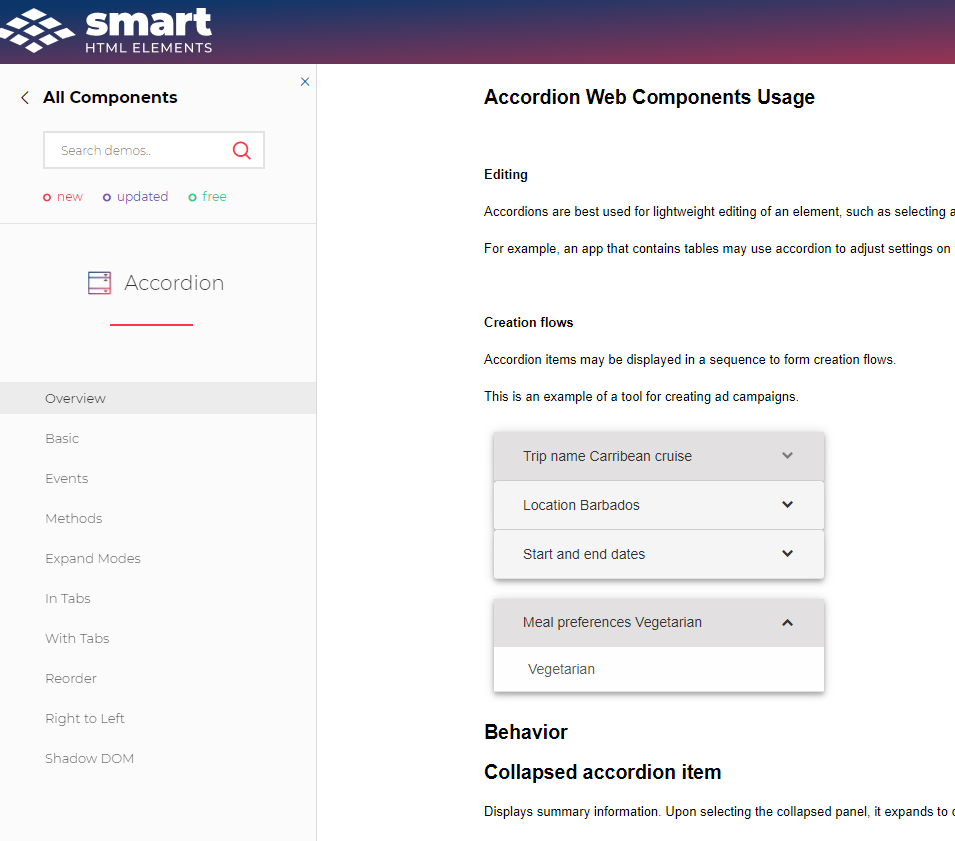The image size is (955, 841).
Task: Click the 'new' filter indicator dot
Action: [44, 197]
